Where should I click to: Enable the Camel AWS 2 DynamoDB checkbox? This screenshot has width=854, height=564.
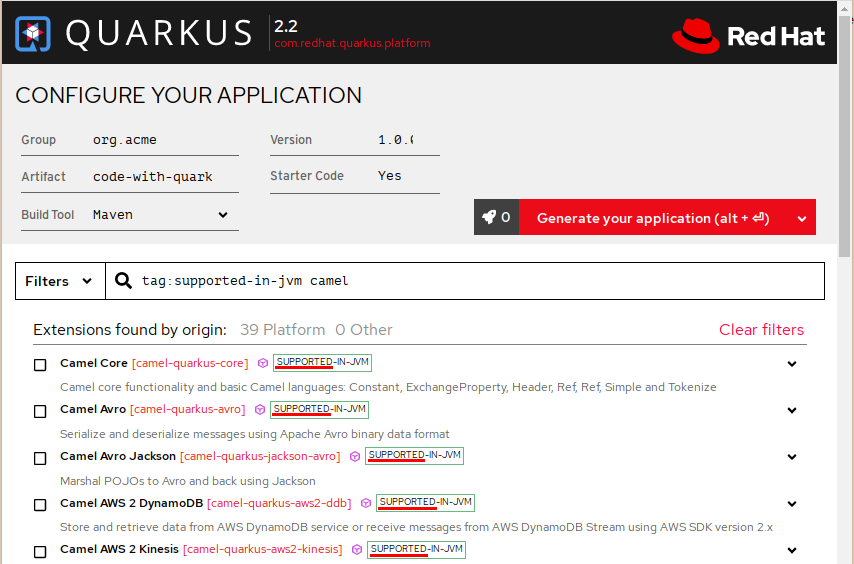pos(40,505)
